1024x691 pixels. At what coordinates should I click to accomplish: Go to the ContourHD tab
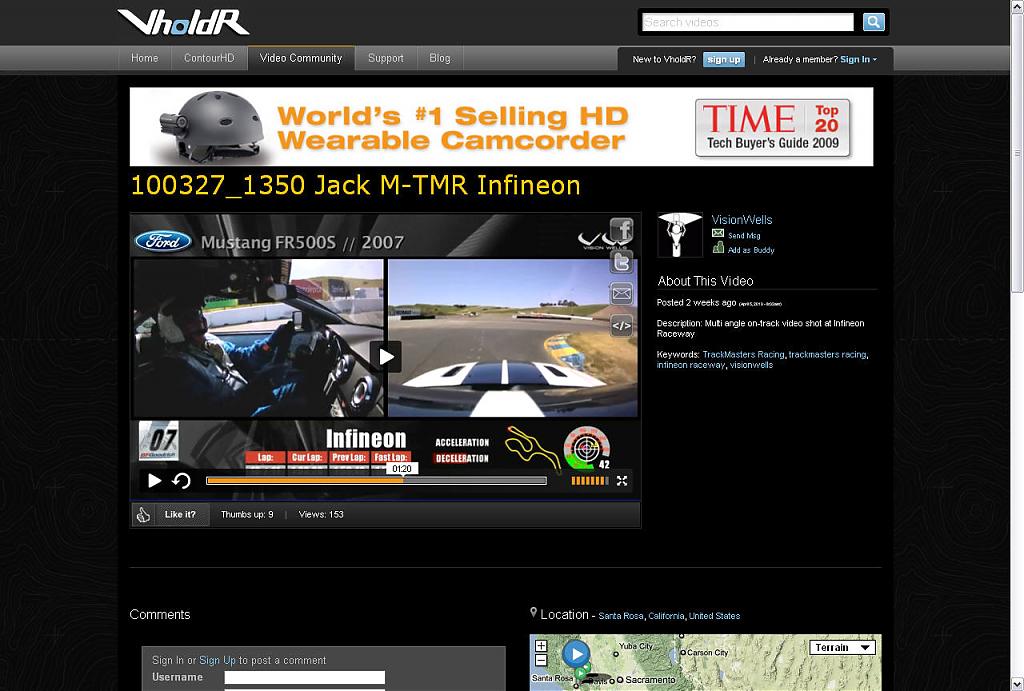tap(209, 58)
